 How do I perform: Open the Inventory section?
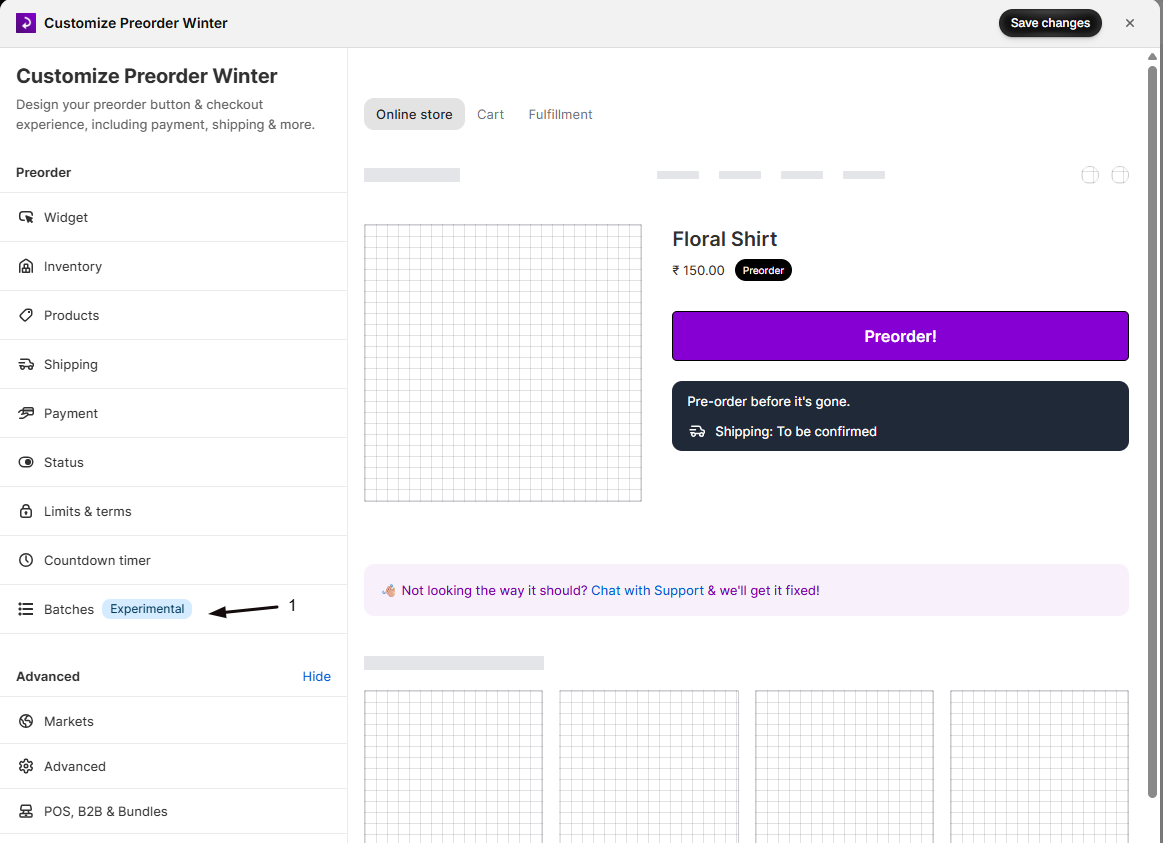174,266
